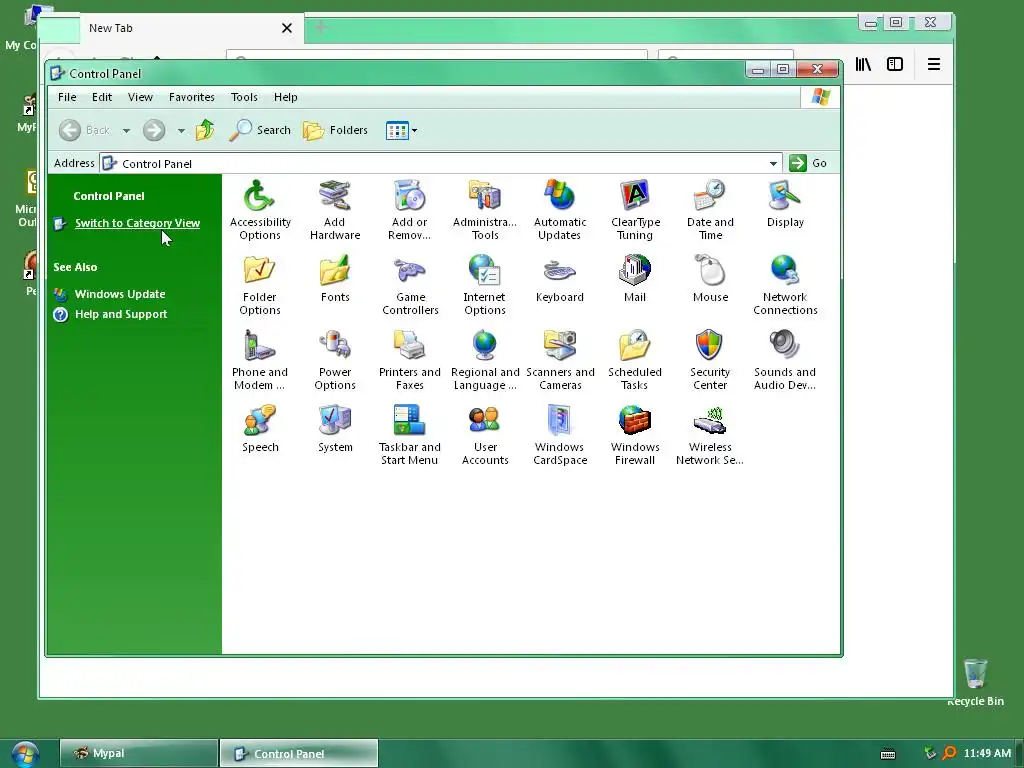The height and width of the screenshot is (768, 1024).
Task: Open the Views dropdown button
Action: (401, 131)
